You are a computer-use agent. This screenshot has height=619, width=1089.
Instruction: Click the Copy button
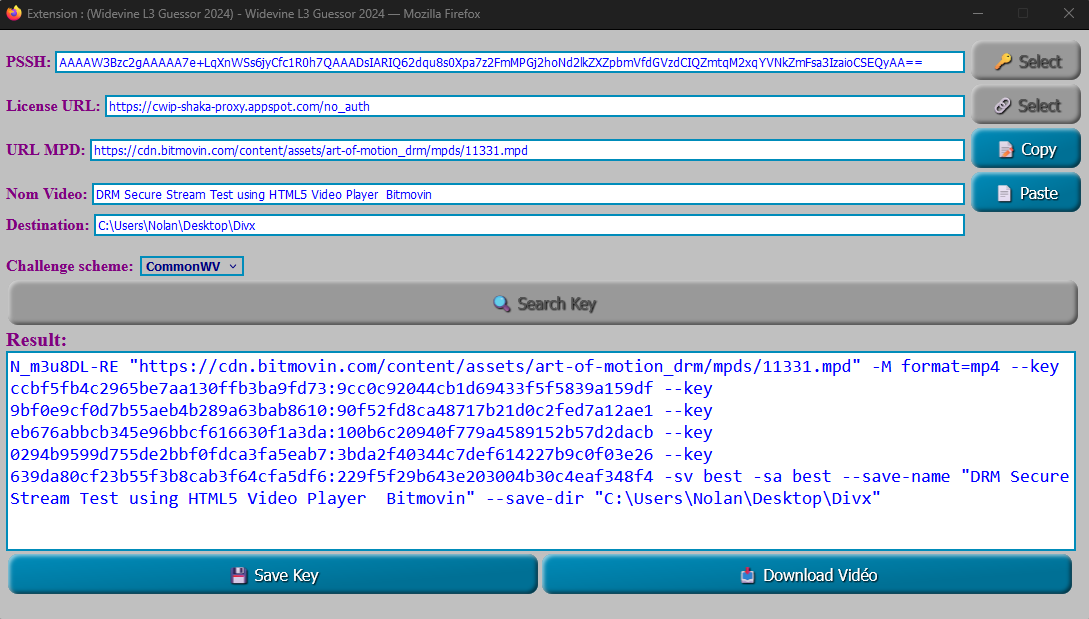1026,149
